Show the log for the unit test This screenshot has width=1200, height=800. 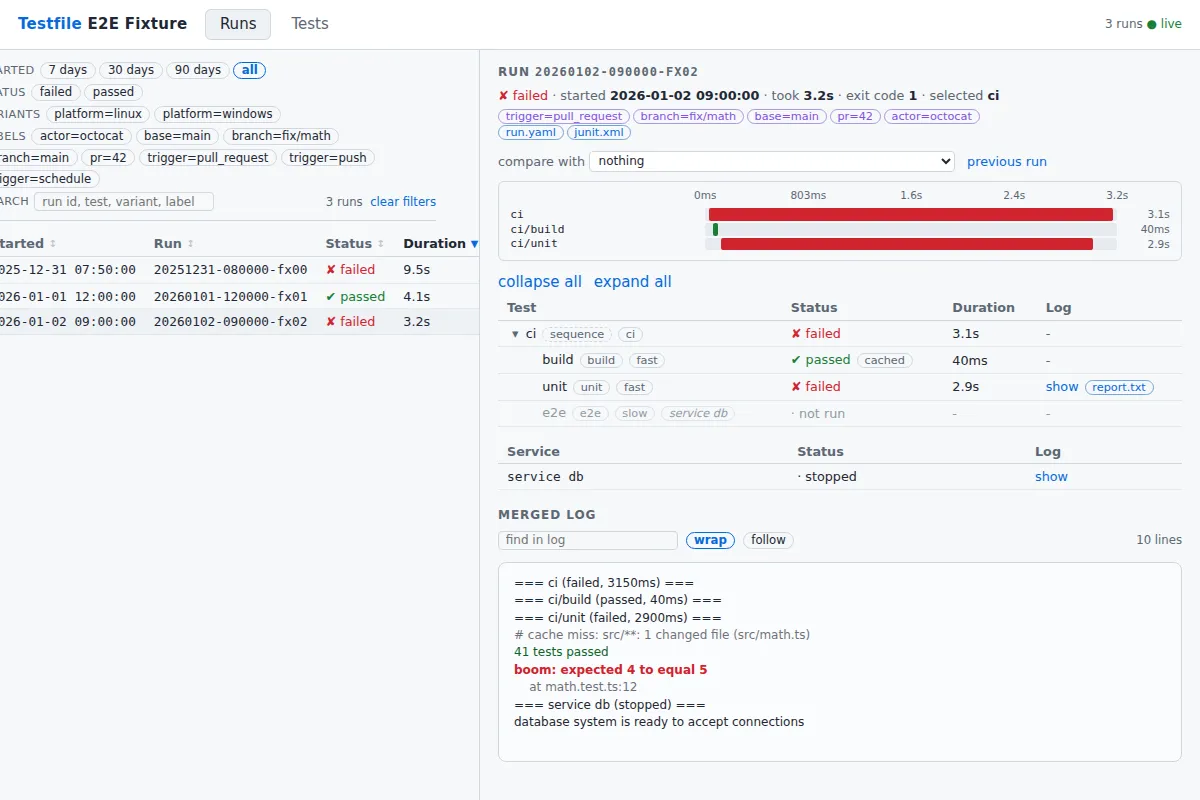(1062, 387)
